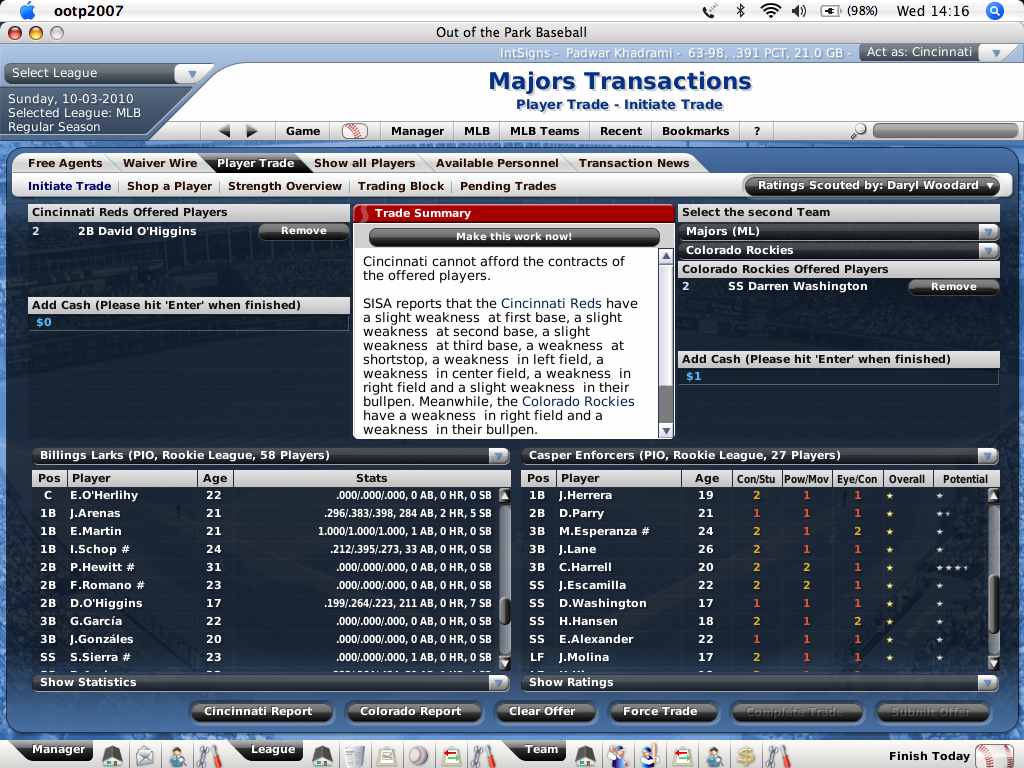
Task: Switch to the Free Agents tab
Action: coord(65,163)
